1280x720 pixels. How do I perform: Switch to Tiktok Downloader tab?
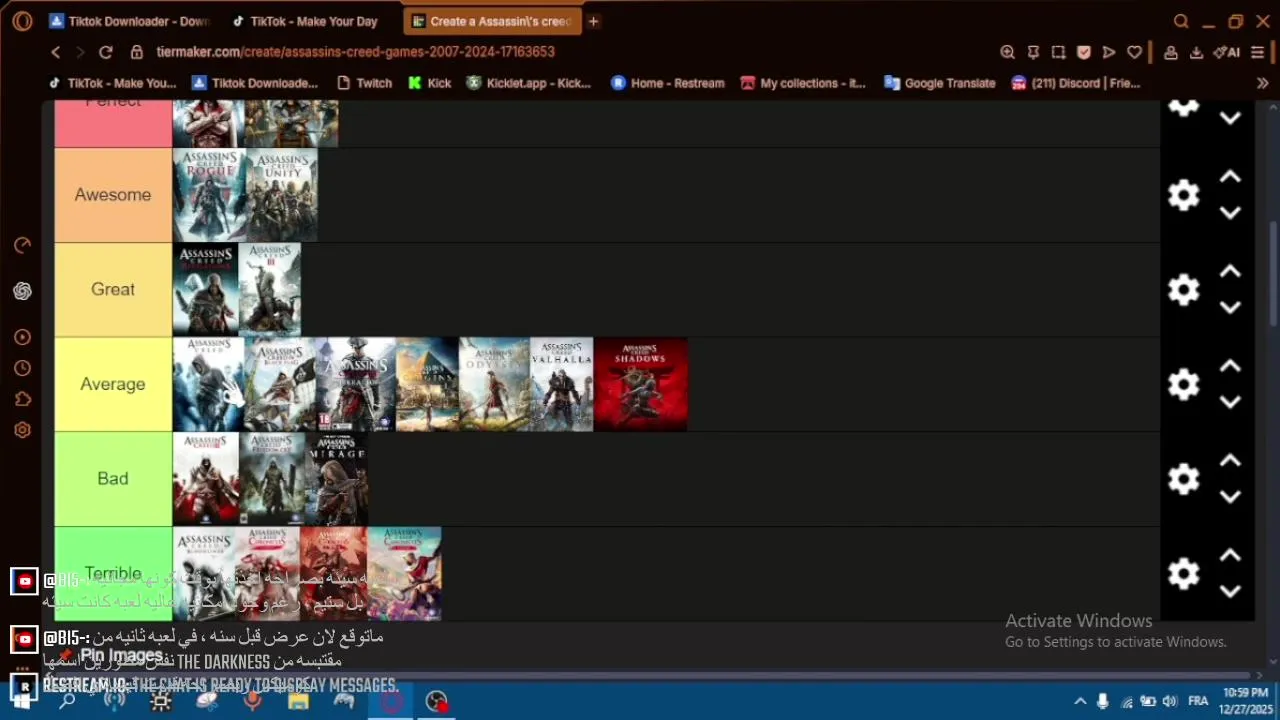pyautogui.click(x=128, y=21)
